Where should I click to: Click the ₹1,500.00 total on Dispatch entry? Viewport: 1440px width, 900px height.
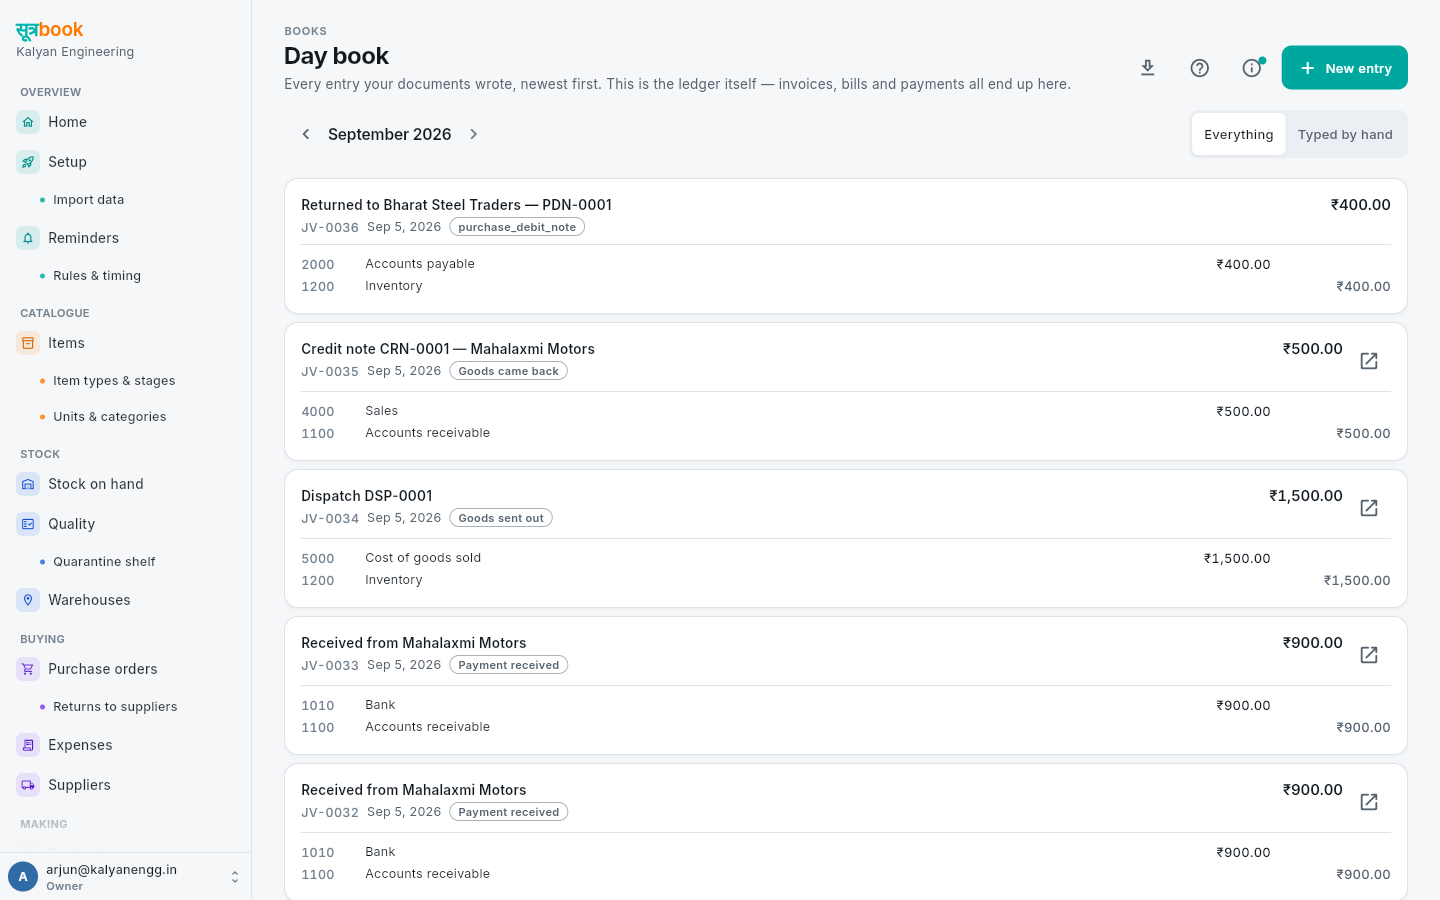(1306, 496)
